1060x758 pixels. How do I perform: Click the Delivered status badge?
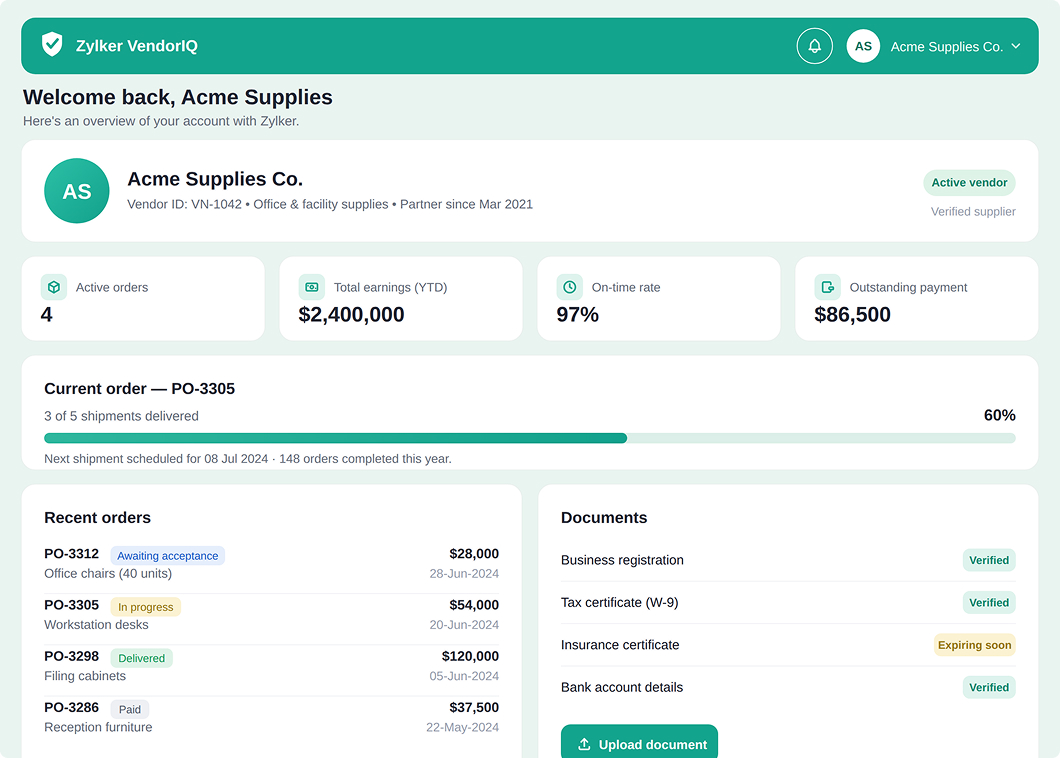click(x=141, y=659)
